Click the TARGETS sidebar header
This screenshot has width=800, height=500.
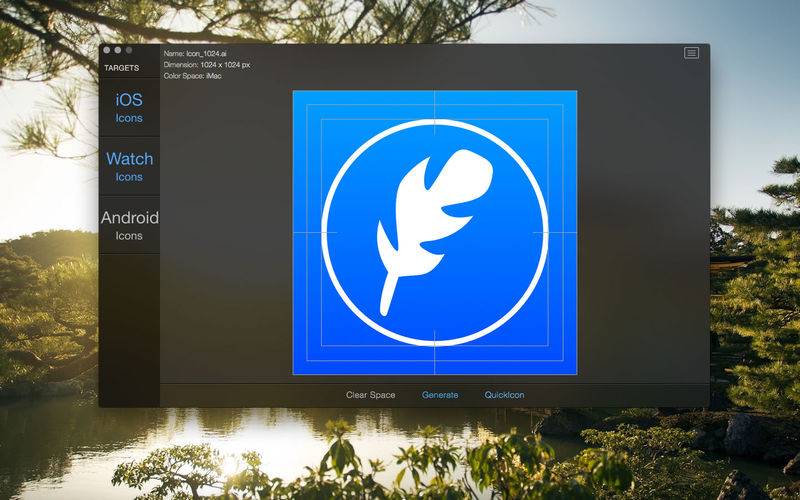click(121, 68)
